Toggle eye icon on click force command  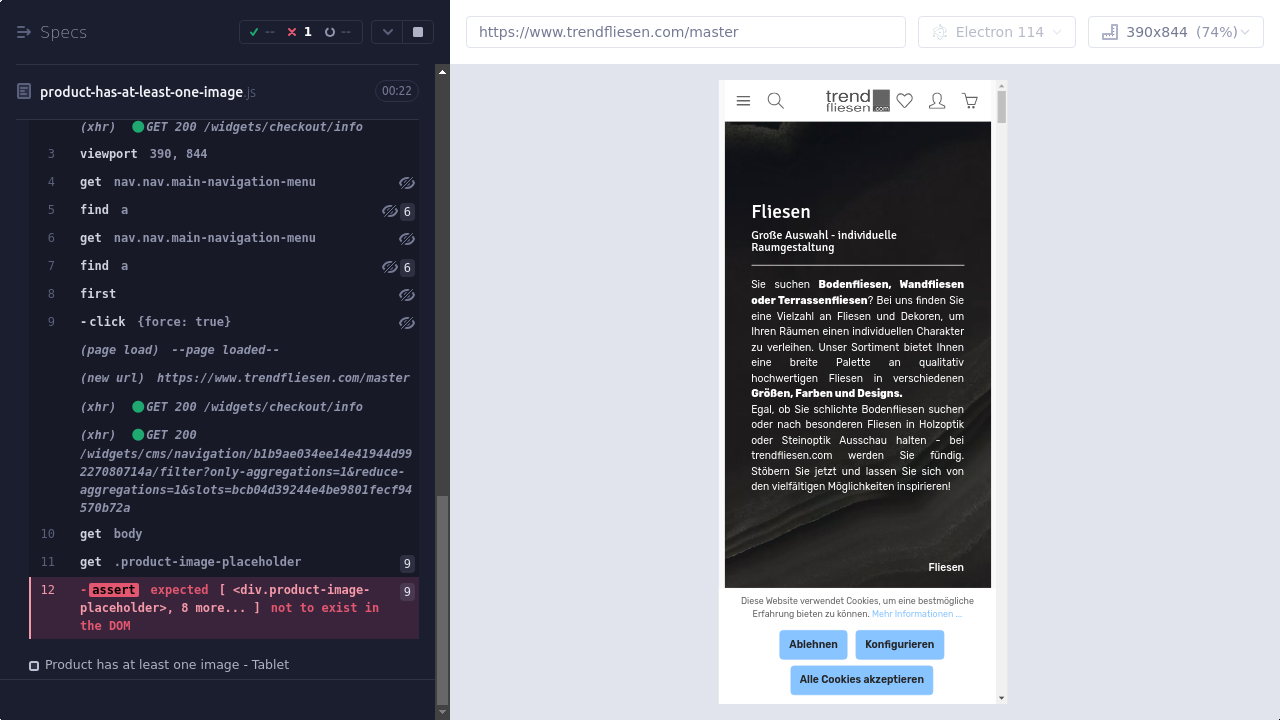point(406,323)
